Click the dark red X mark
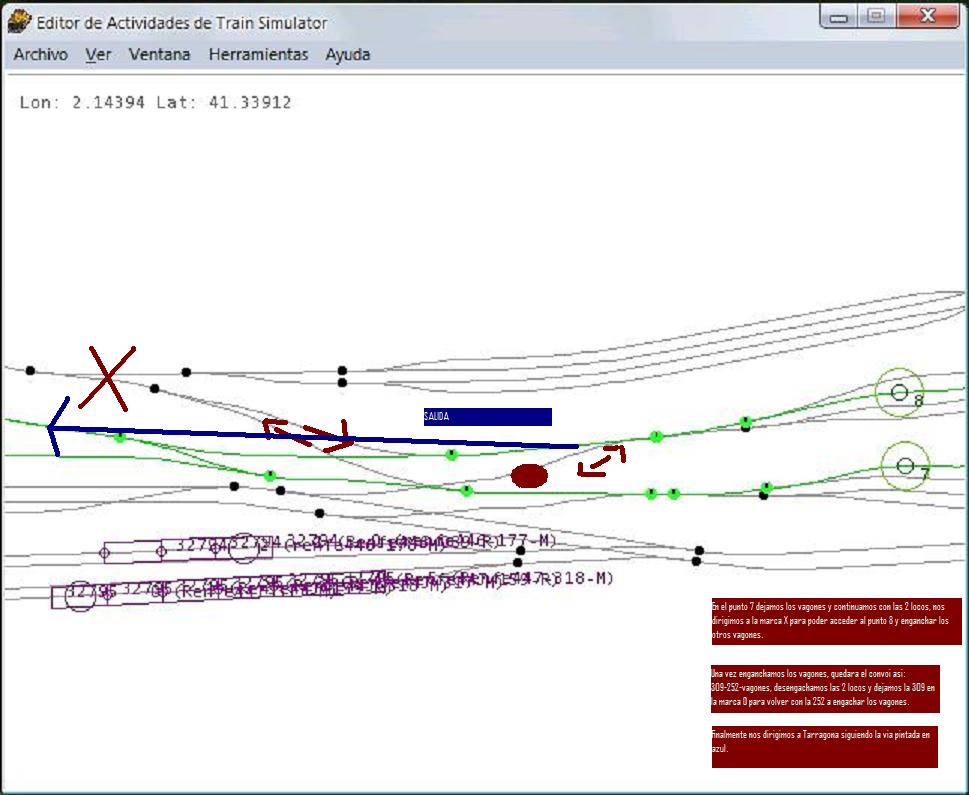Image resolution: width=969 pixels, height=795 pixels. pos(108,378)
